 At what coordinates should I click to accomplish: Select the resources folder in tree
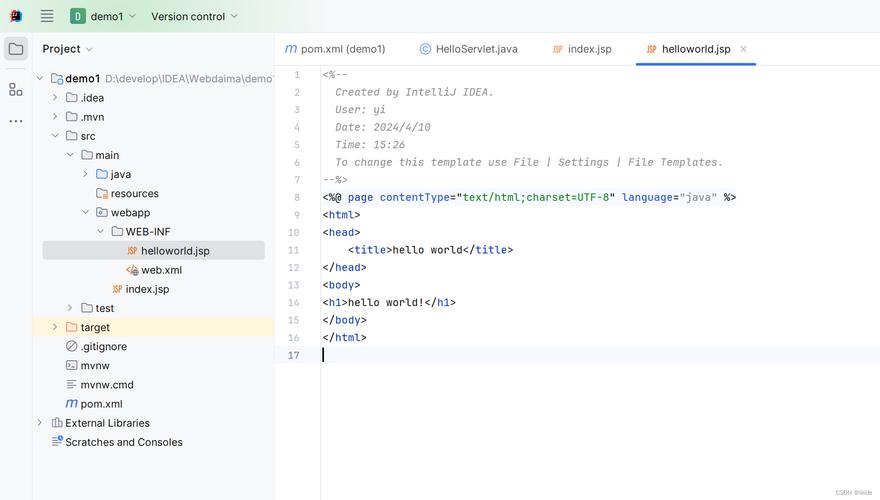[x=134, y=193]
